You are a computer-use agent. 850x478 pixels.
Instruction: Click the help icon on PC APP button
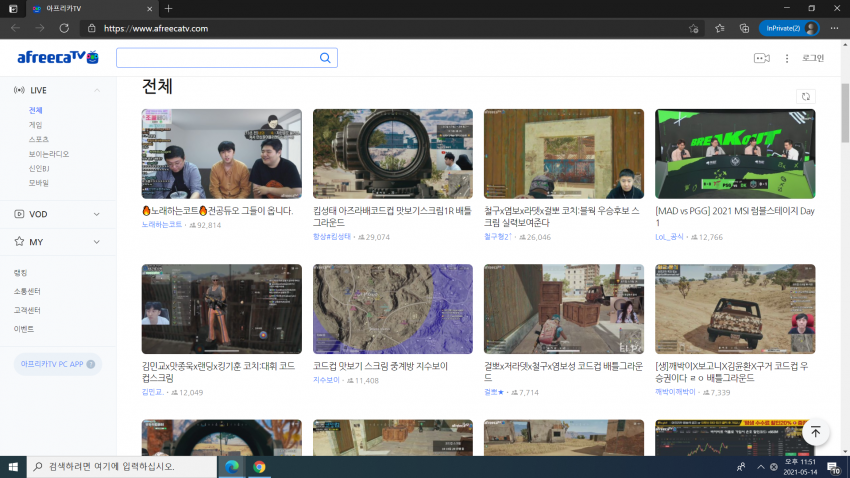(x=91, y=364)
